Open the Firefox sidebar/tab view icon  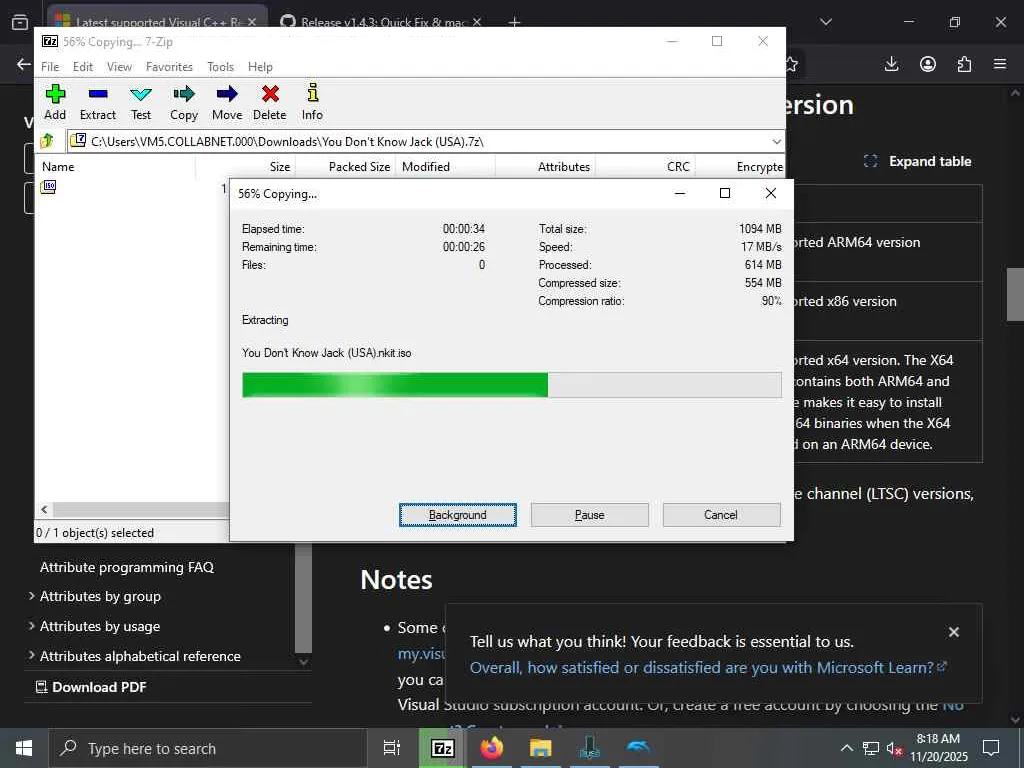[20, 22]
